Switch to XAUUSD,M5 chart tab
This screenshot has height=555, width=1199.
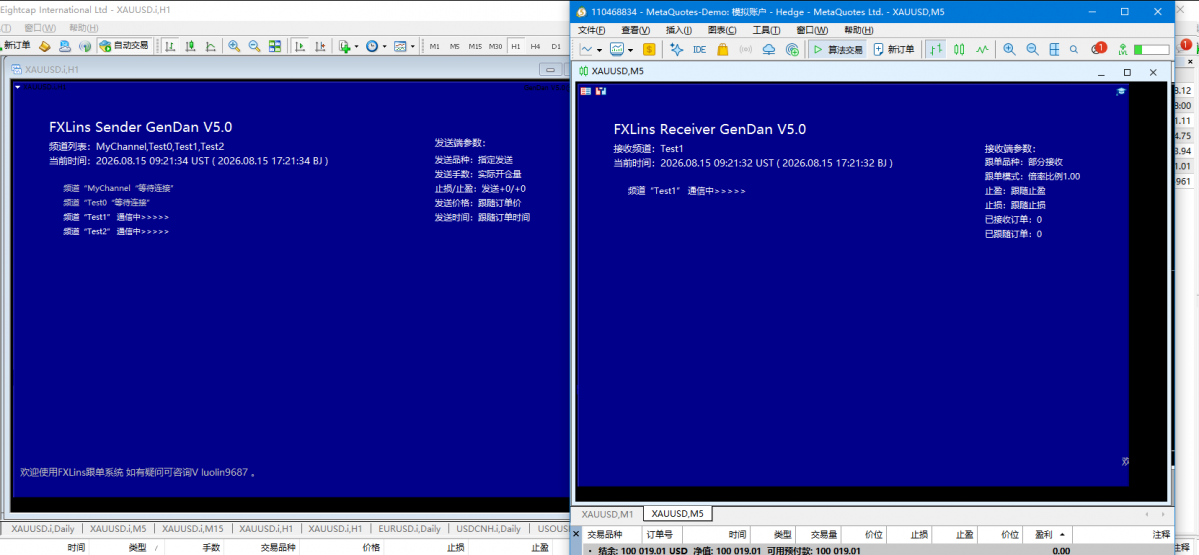pyautogui.click(x=677, y=514)
